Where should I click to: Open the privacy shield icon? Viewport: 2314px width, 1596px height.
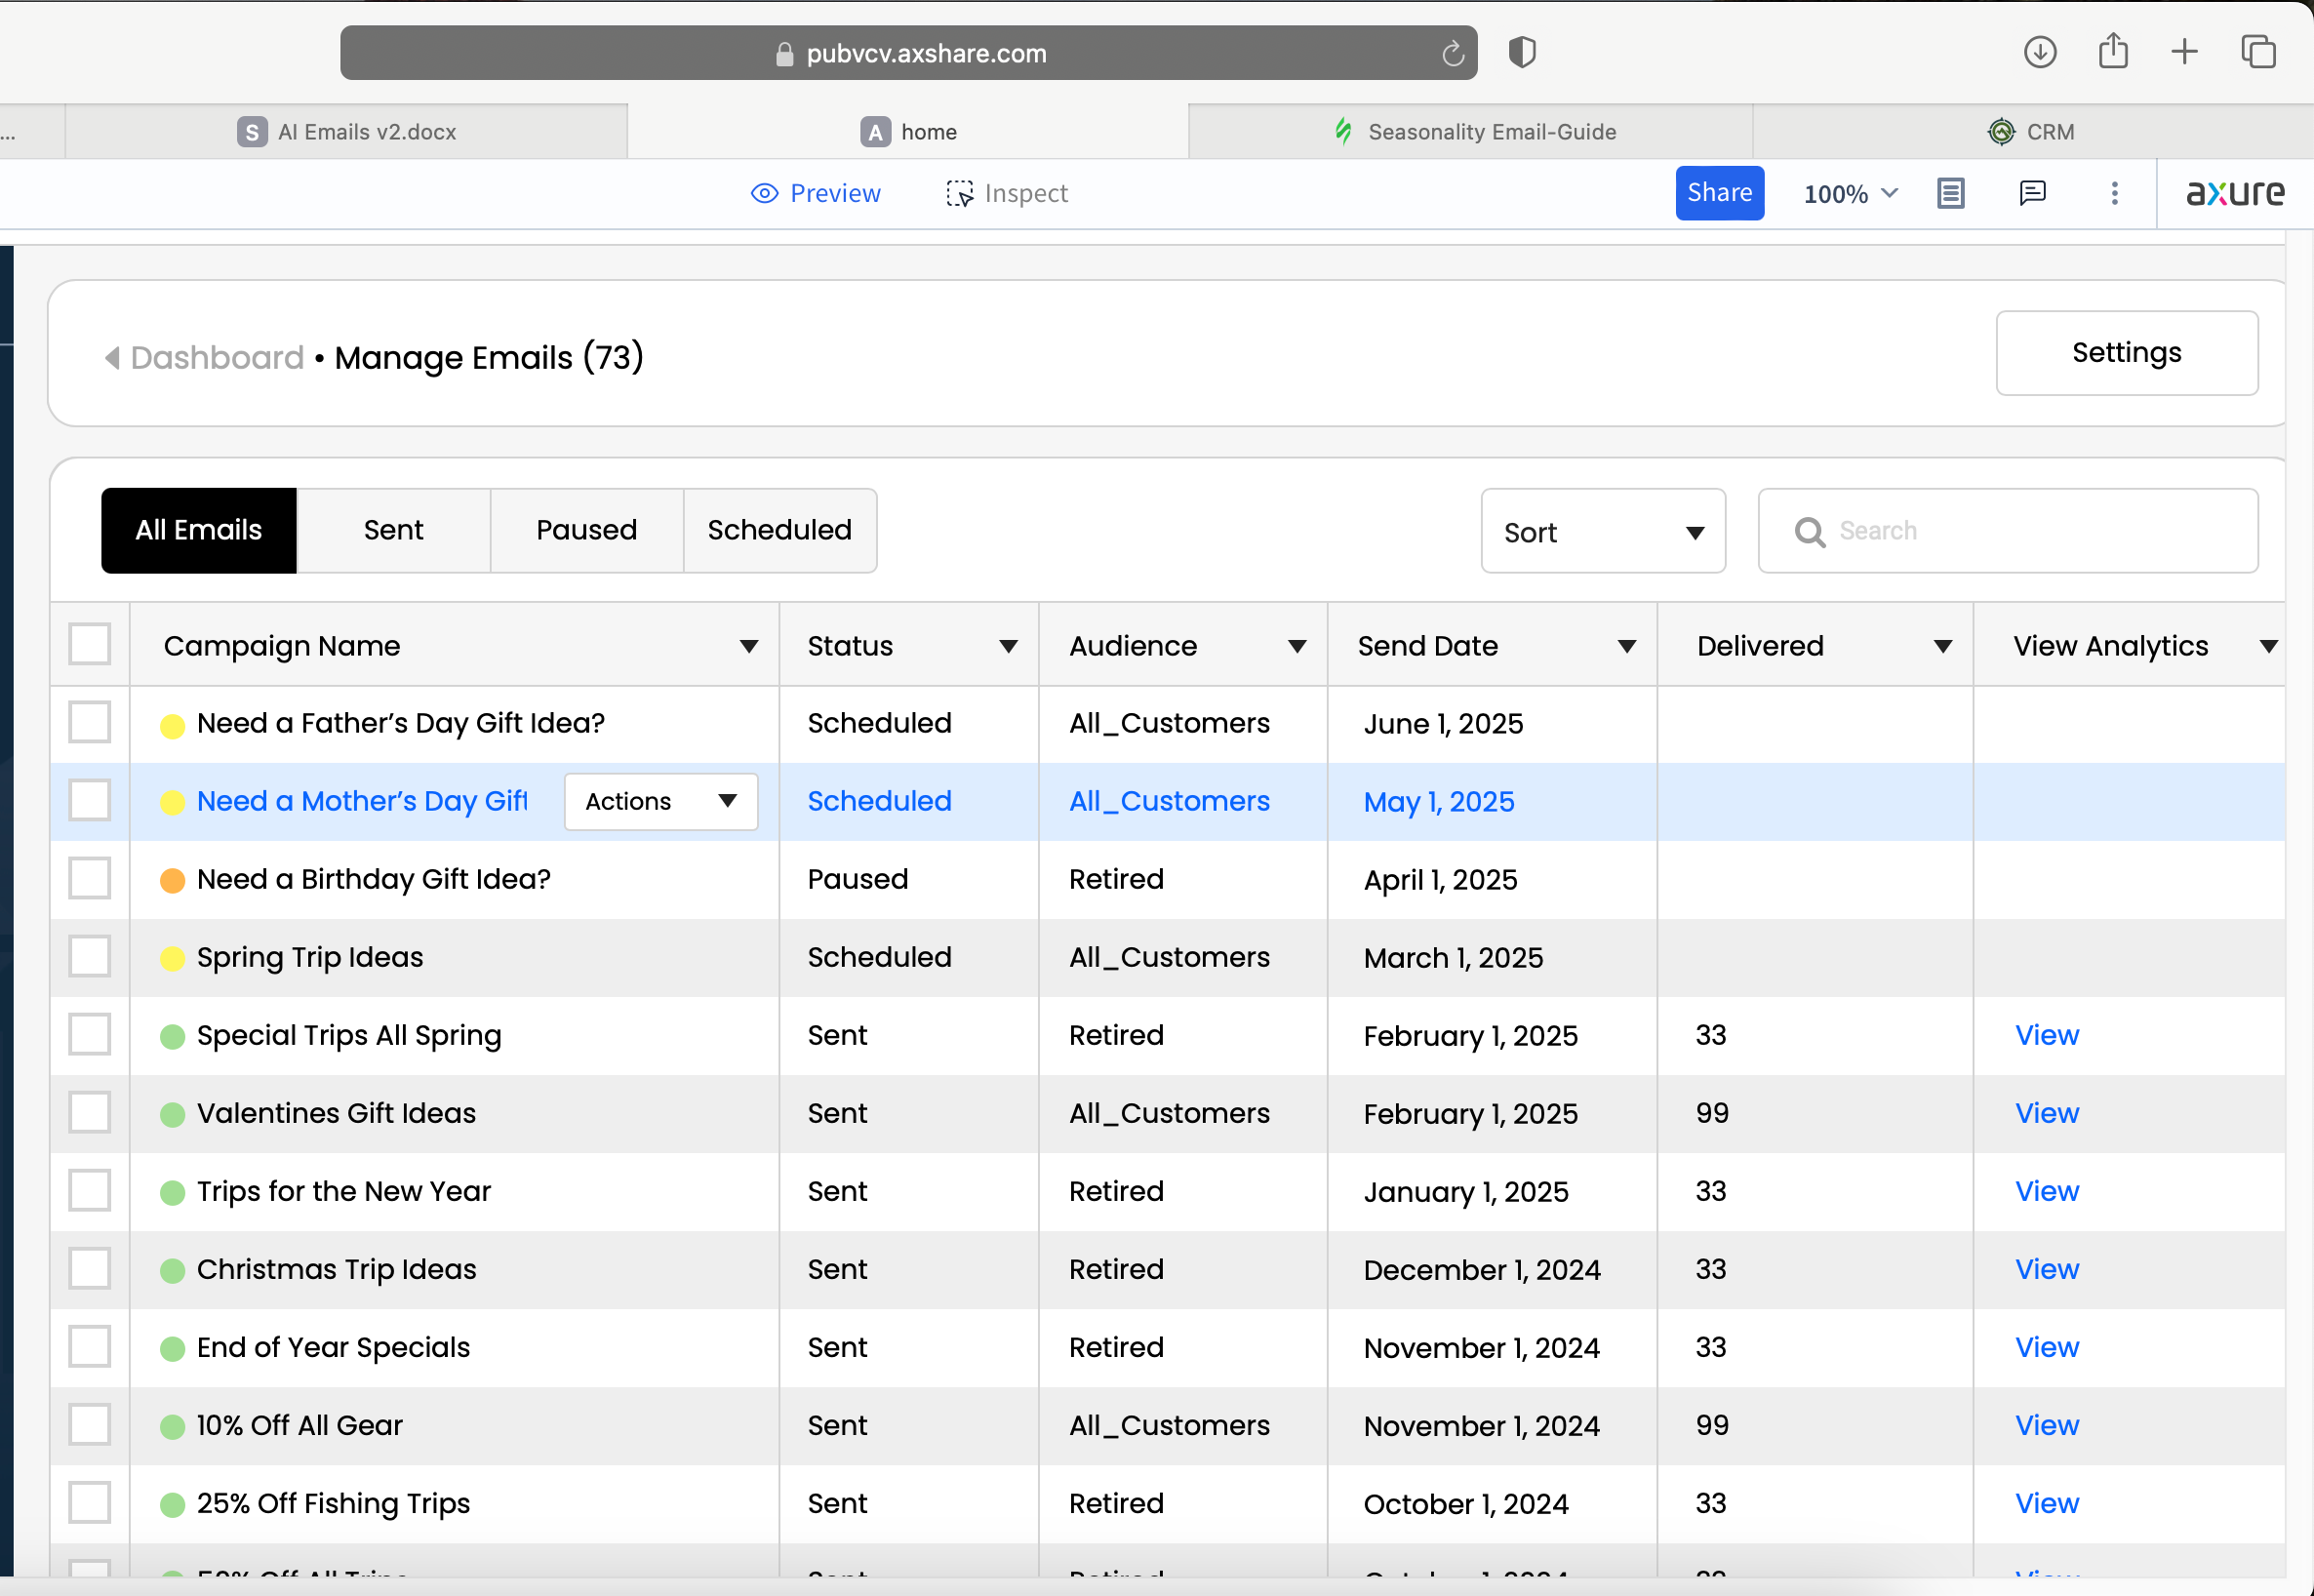tap(1521, 52)
